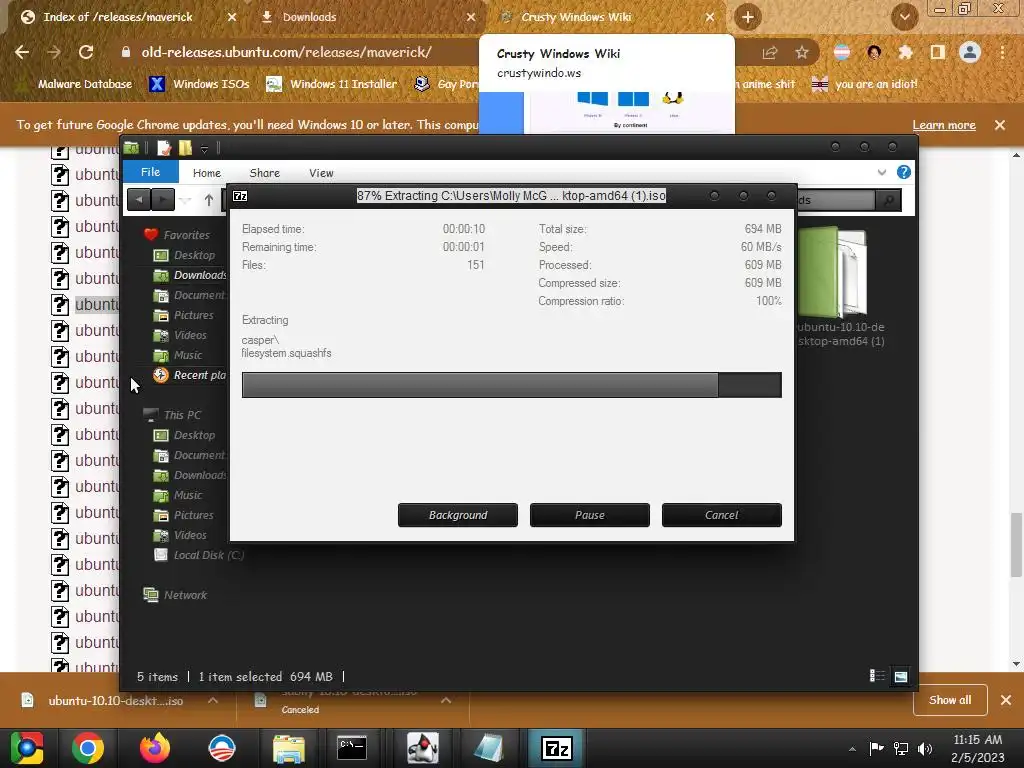Open the Canceled download item menu
The width and height of the screenshot is (1024, 768).
click(x=446, y=700)
